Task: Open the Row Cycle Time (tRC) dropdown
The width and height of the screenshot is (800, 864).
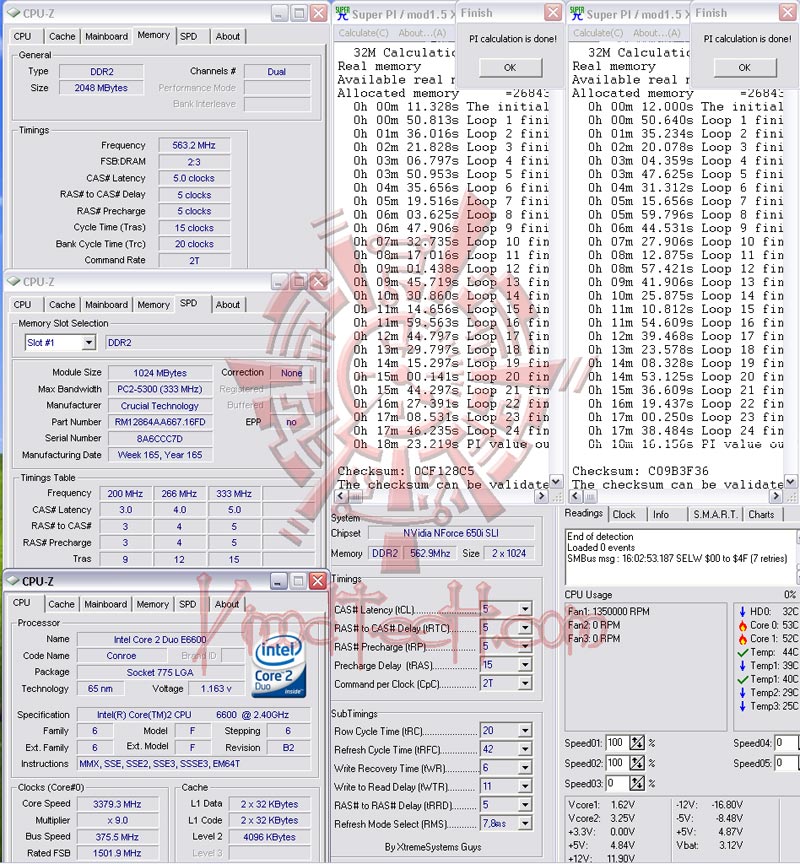Action: 525,731
